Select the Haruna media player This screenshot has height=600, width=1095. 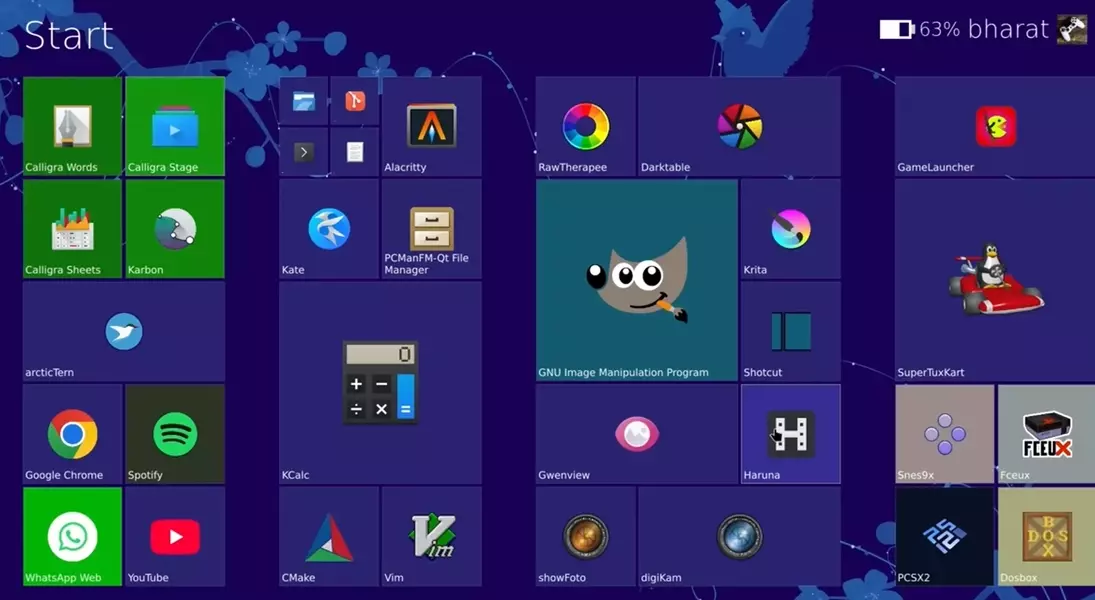coord(789,432)
